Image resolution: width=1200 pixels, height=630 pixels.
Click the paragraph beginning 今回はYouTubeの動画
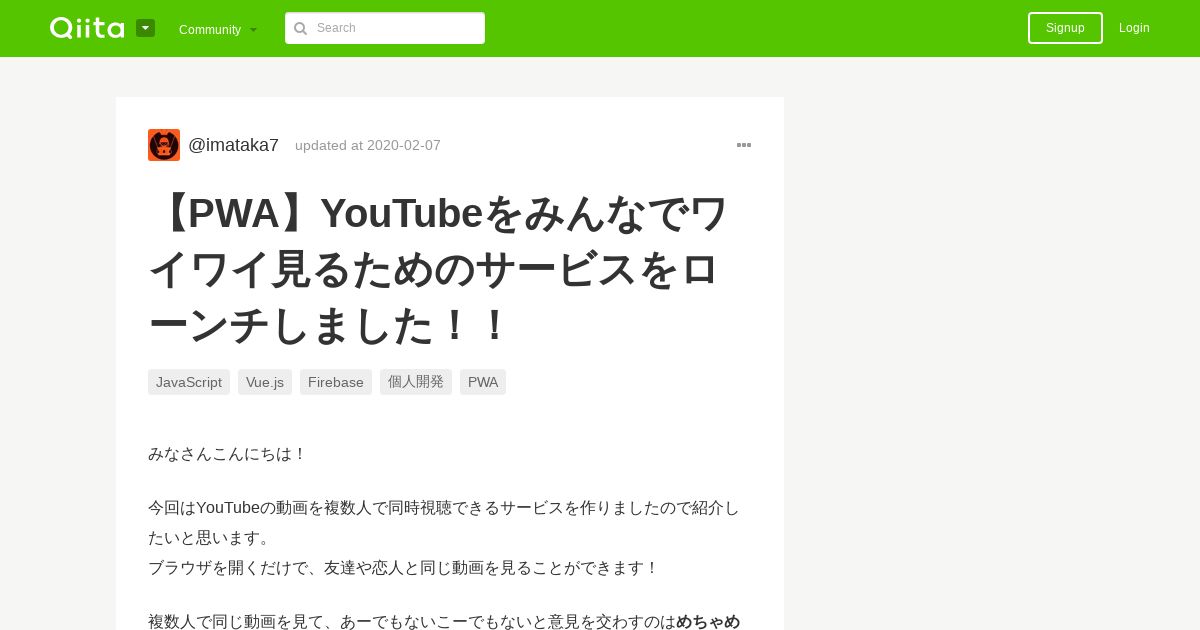444,523
